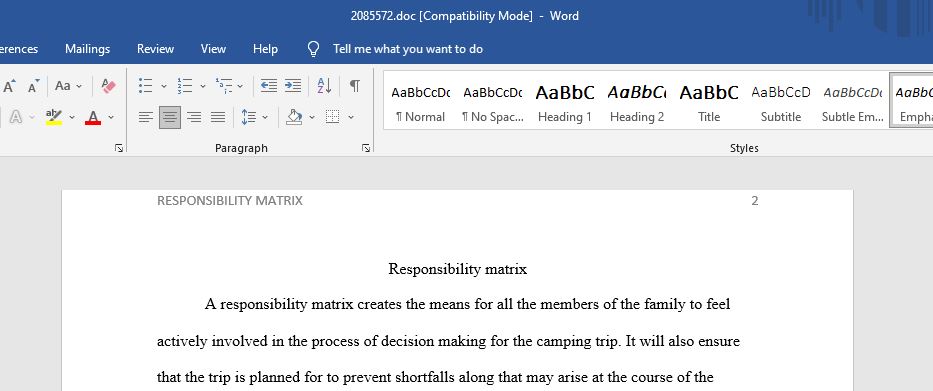
Task: Open numbering library dropdown arrow
Action: [202, 86]
